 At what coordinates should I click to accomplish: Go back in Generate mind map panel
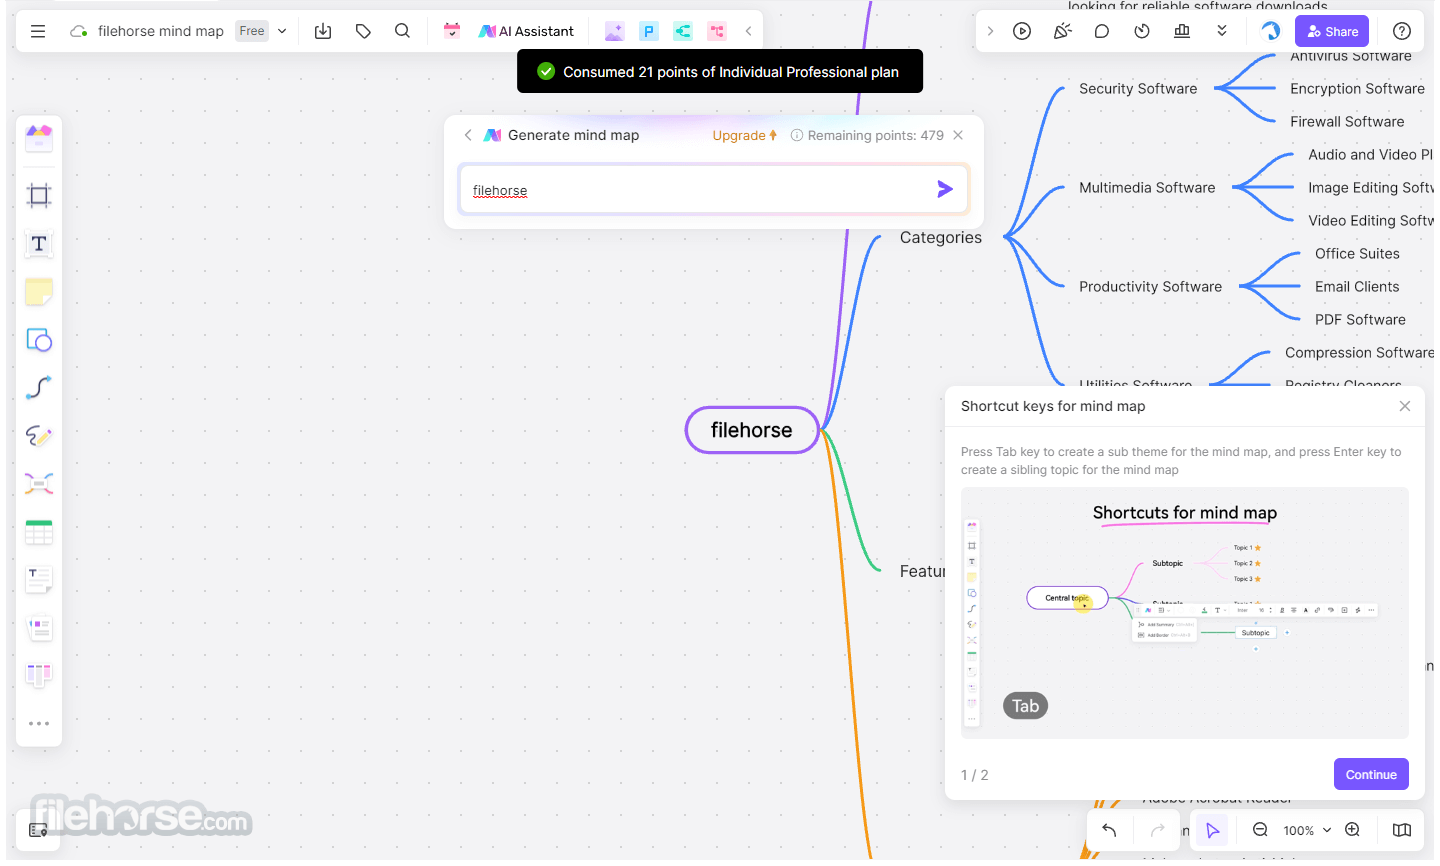(467, 135)
